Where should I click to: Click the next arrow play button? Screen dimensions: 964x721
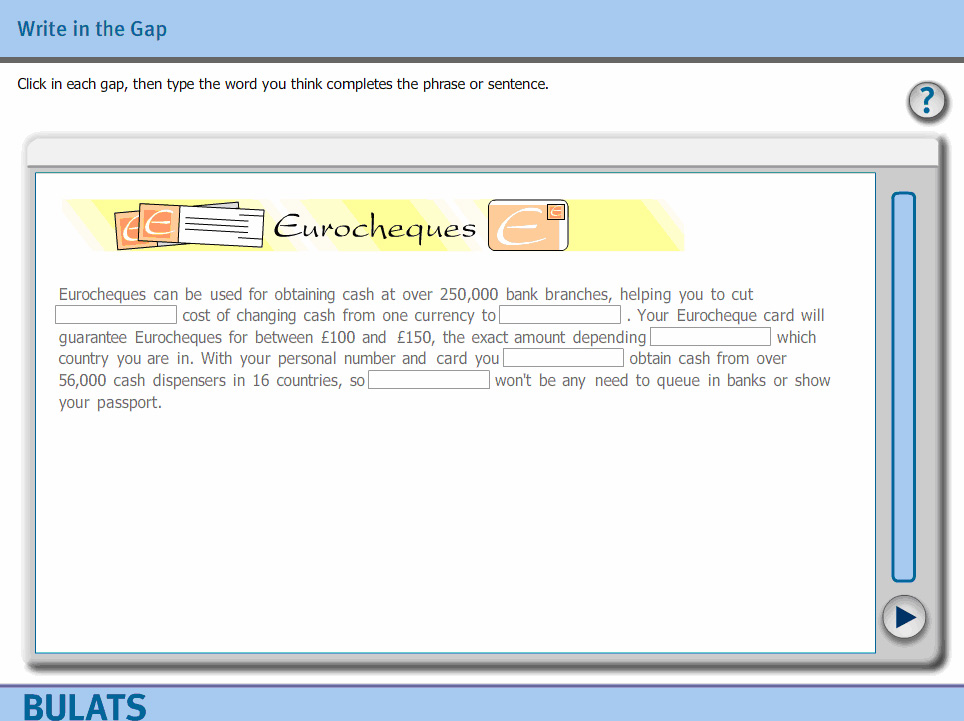click(904, 617)
